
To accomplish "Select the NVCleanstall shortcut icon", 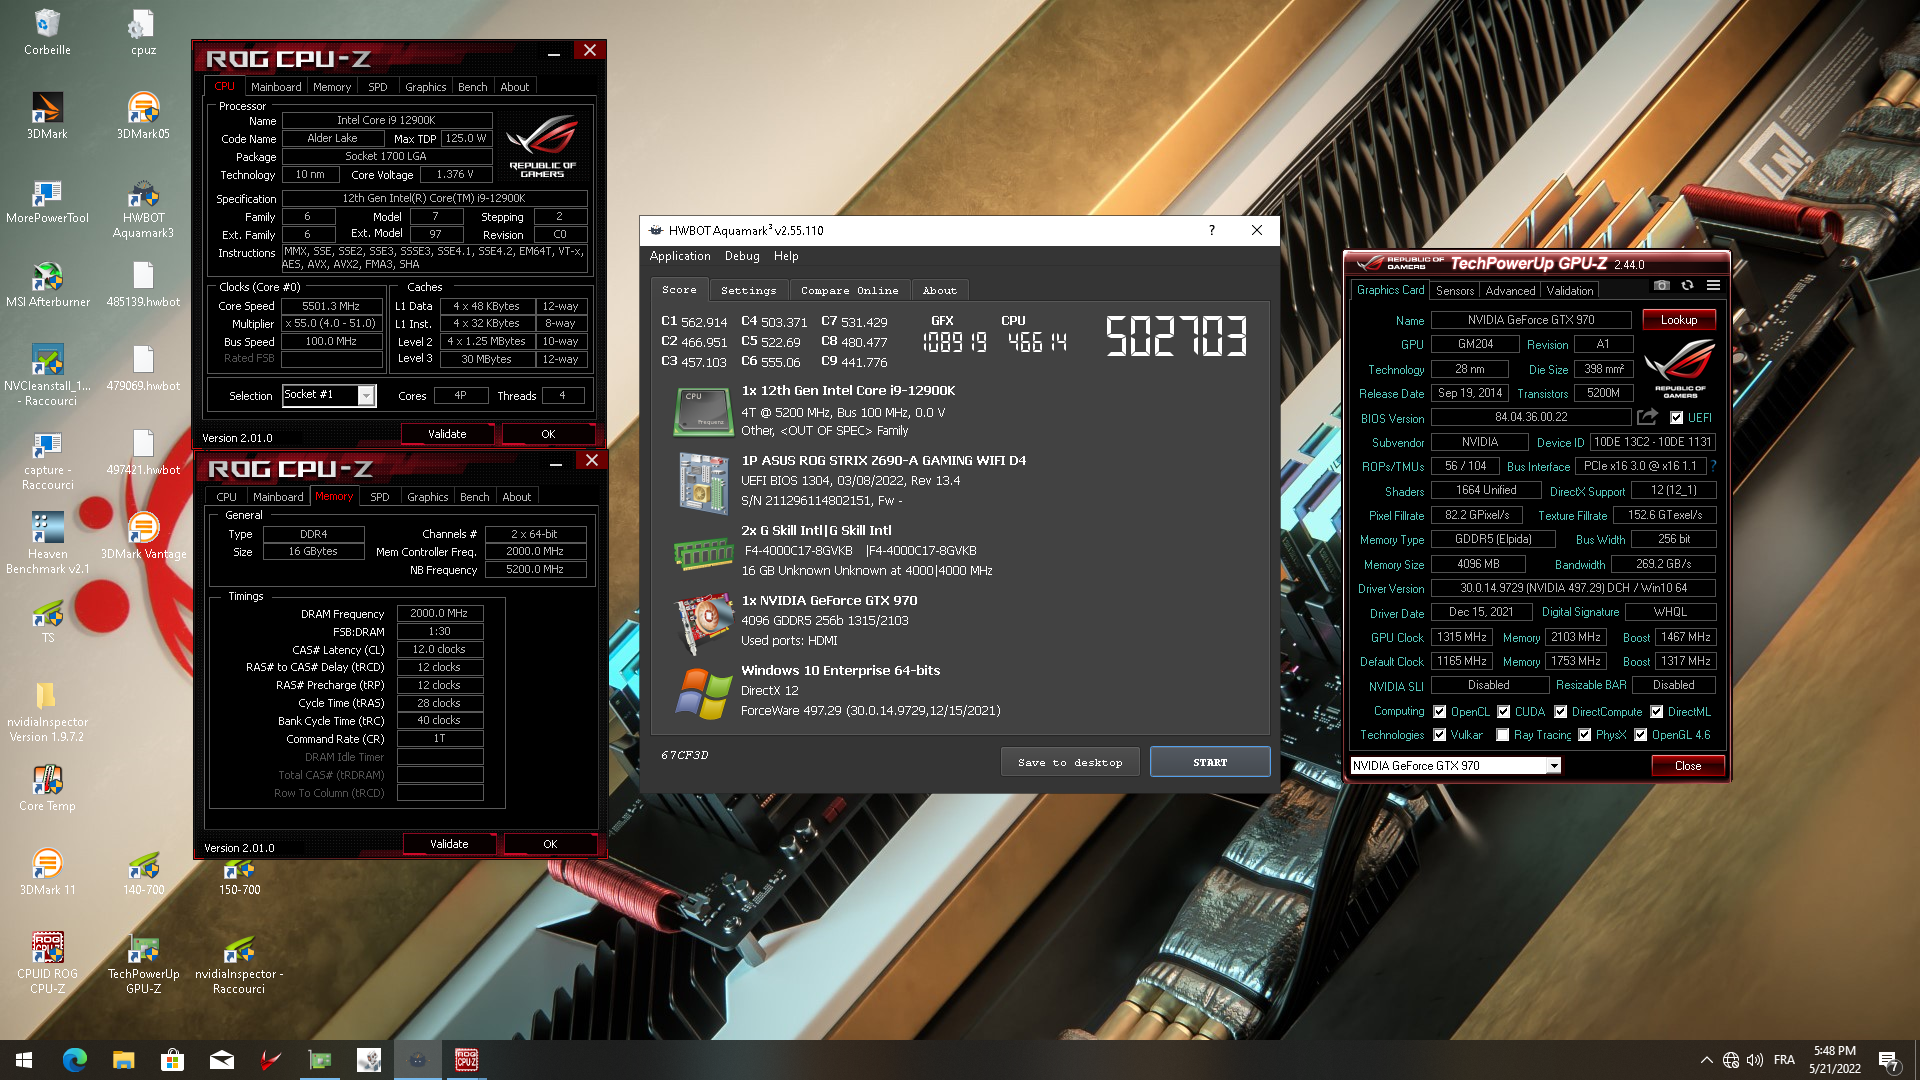I will tap(47, 375).
